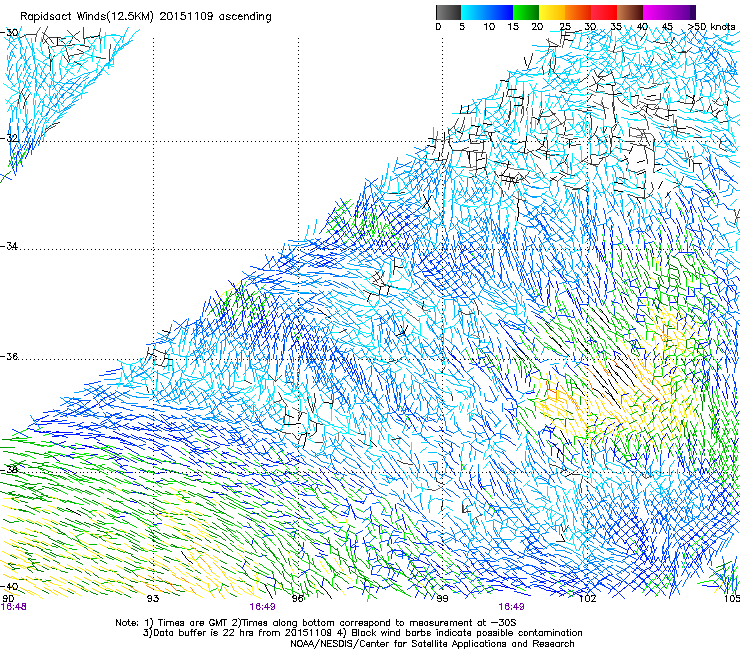Screen dimensions: 740x650
Task: Click the cyan-blue 5-15 knots legend segment
Action: 487,12
